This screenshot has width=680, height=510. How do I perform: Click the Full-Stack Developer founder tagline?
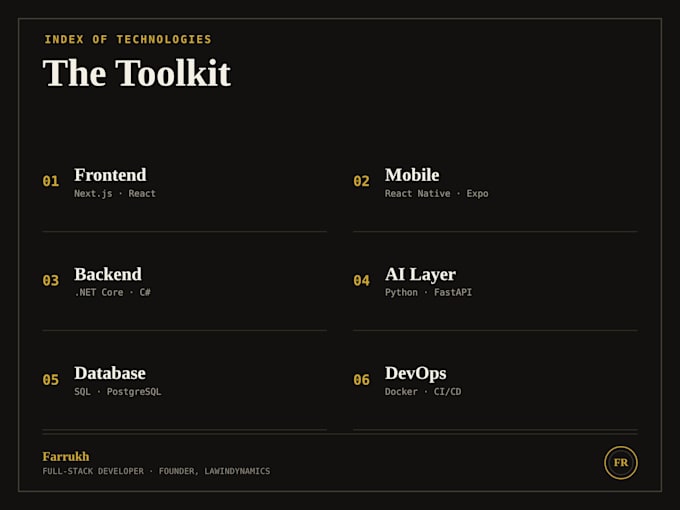156,471
